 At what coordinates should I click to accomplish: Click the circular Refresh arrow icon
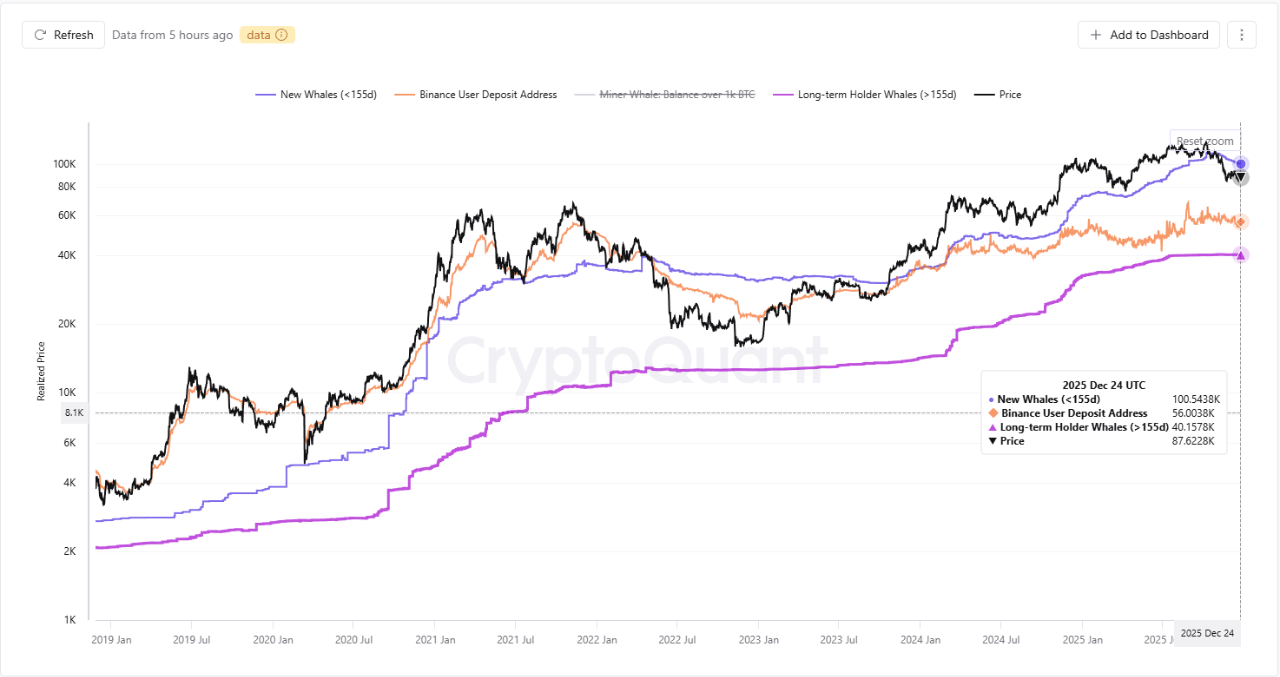click(x=38, y=34)
